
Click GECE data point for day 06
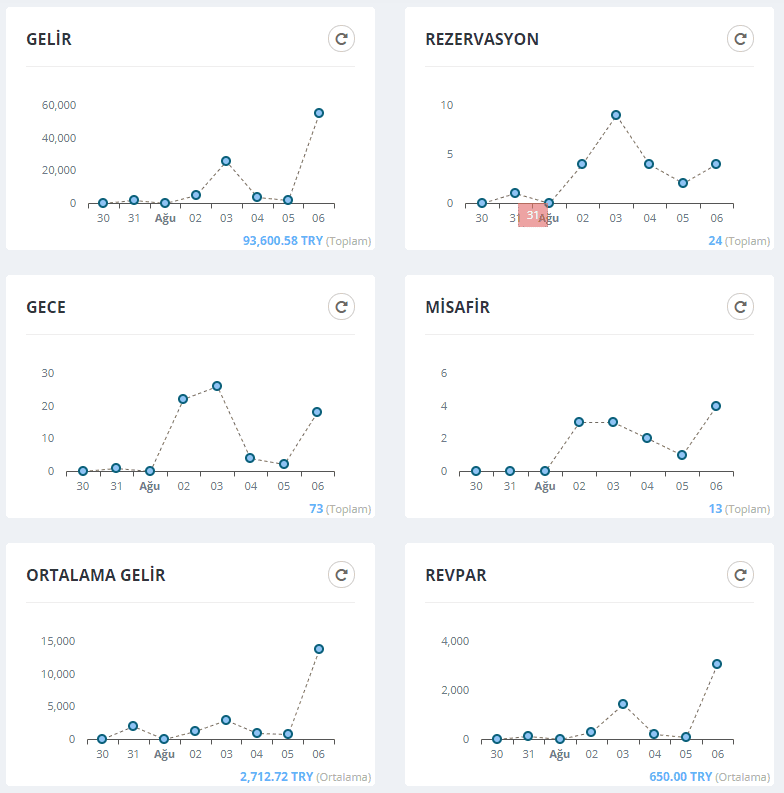317,412
